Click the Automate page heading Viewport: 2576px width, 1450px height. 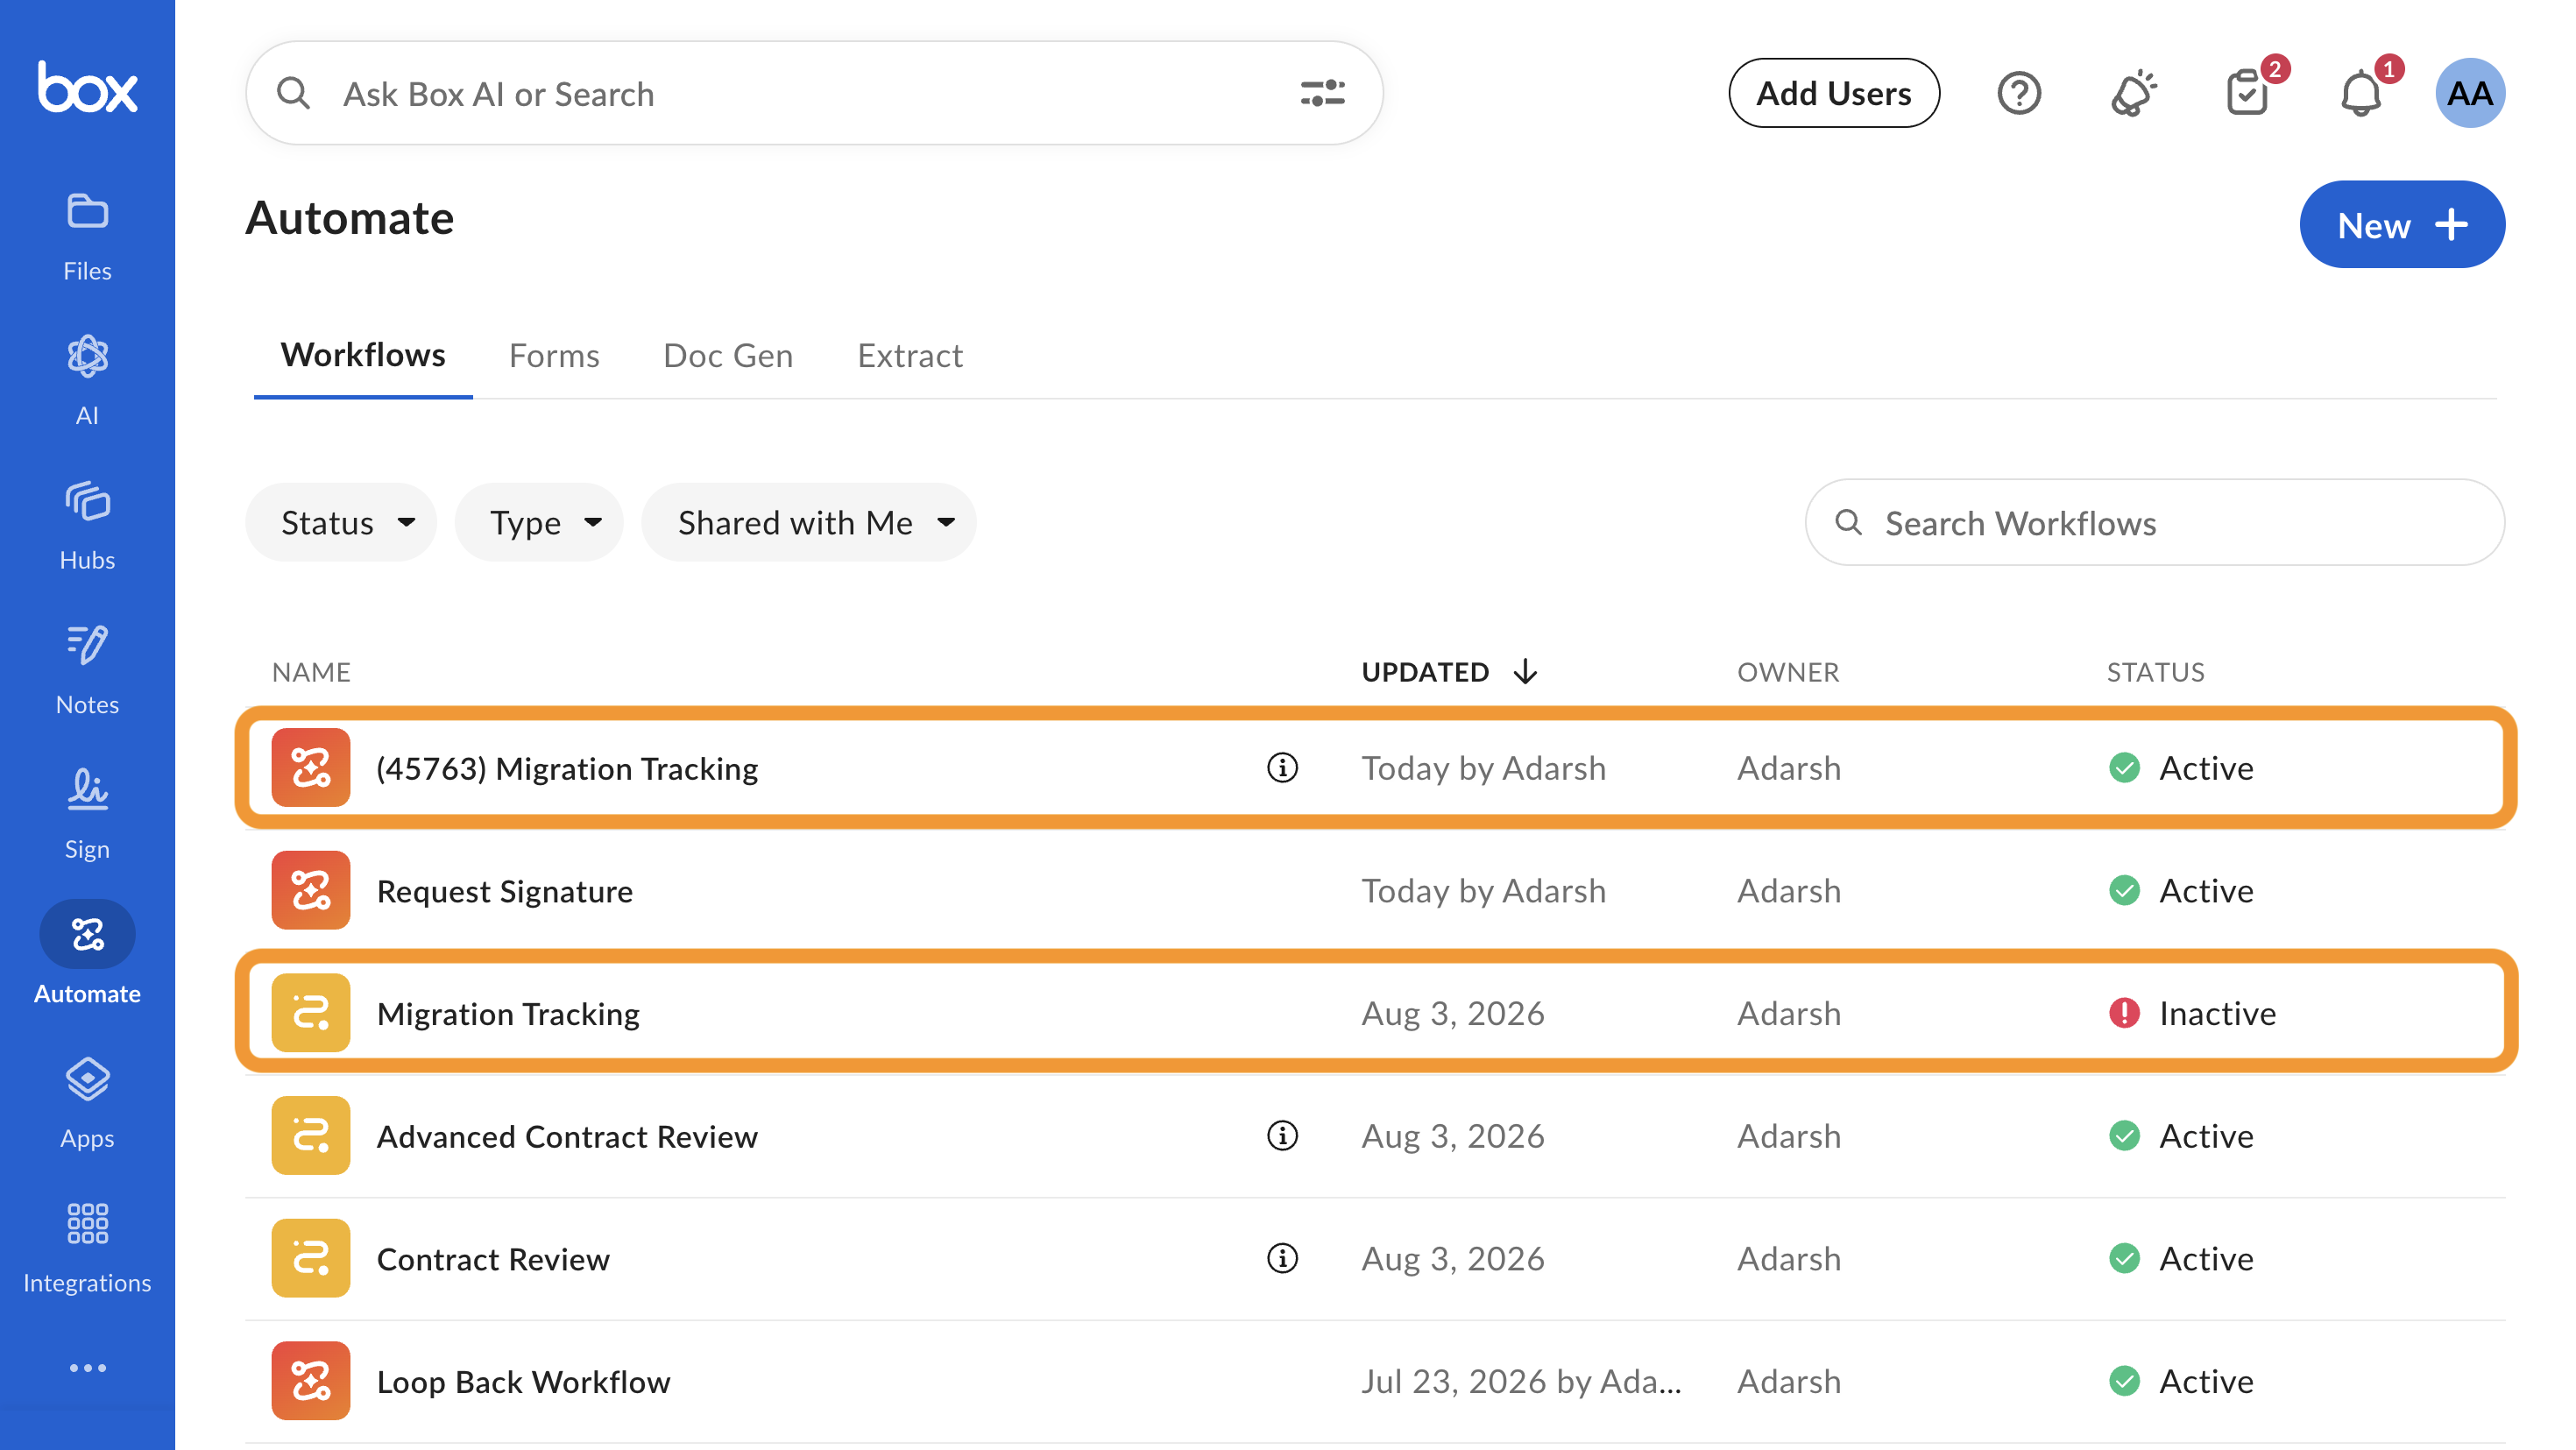[350, 218]
